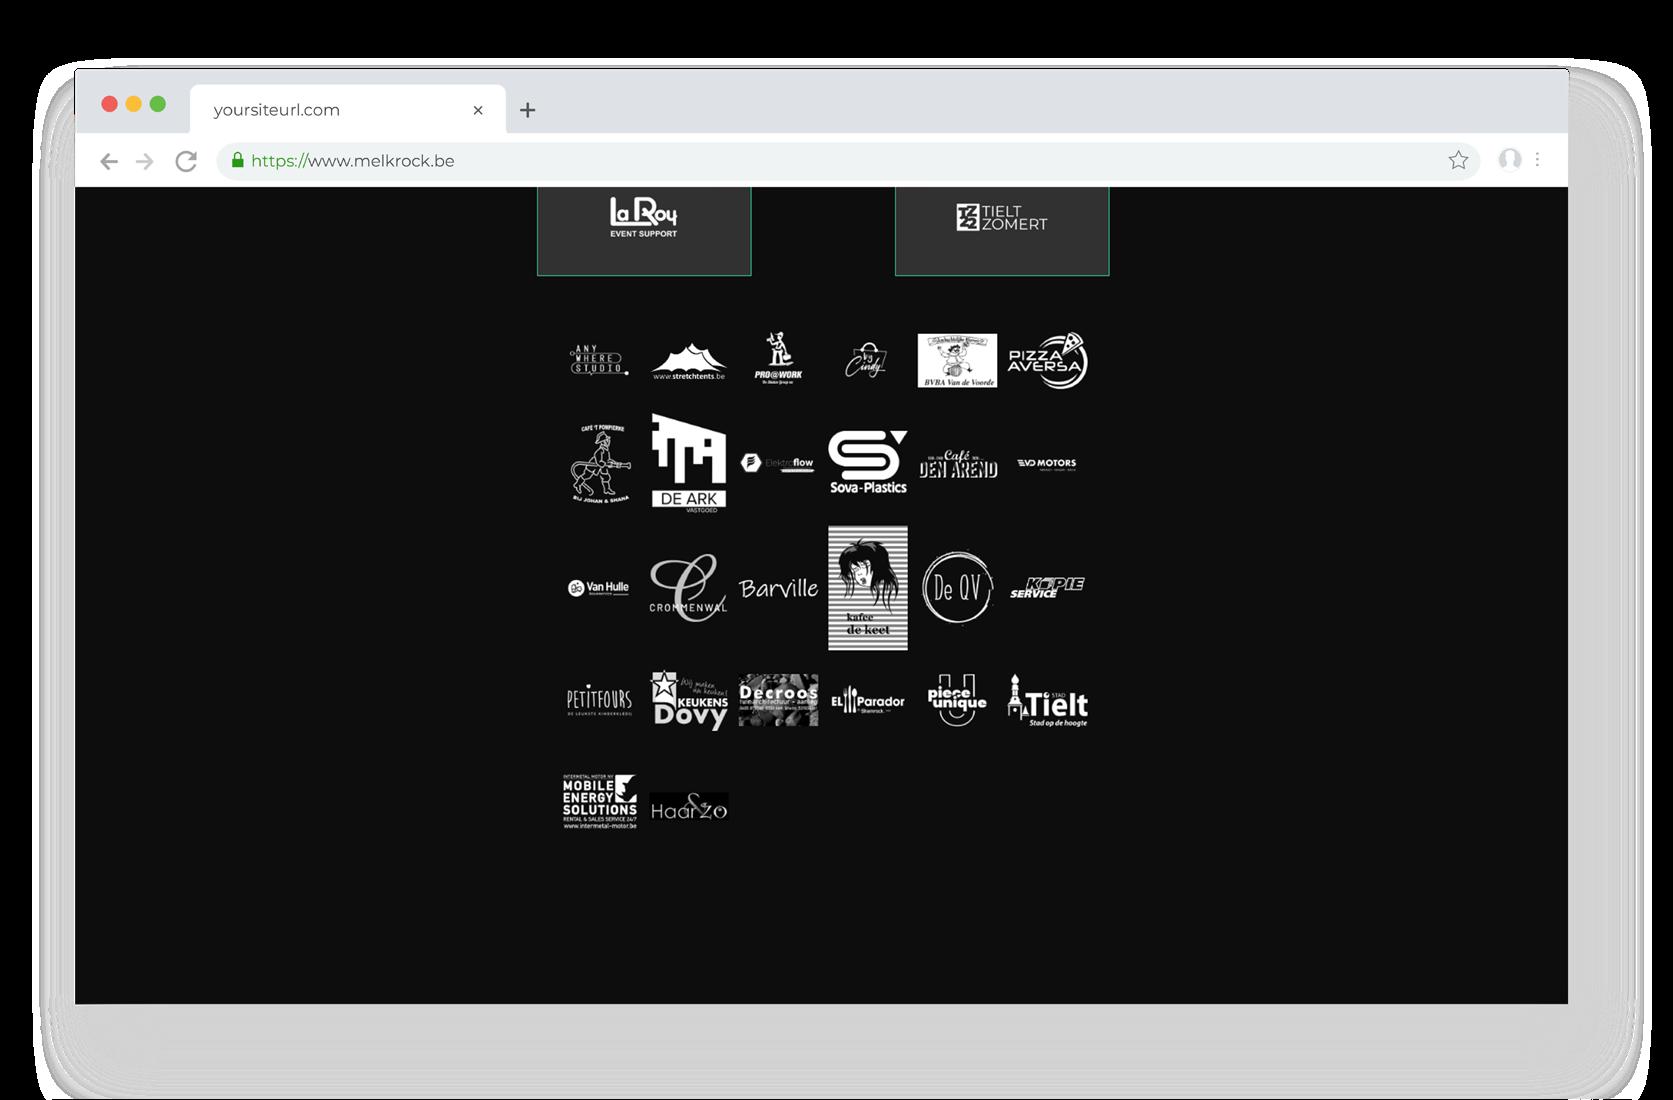The width and height of the screenshot is (1673, 1100).
Task: Bookmark this page with the star
Action: (1458, 160)
